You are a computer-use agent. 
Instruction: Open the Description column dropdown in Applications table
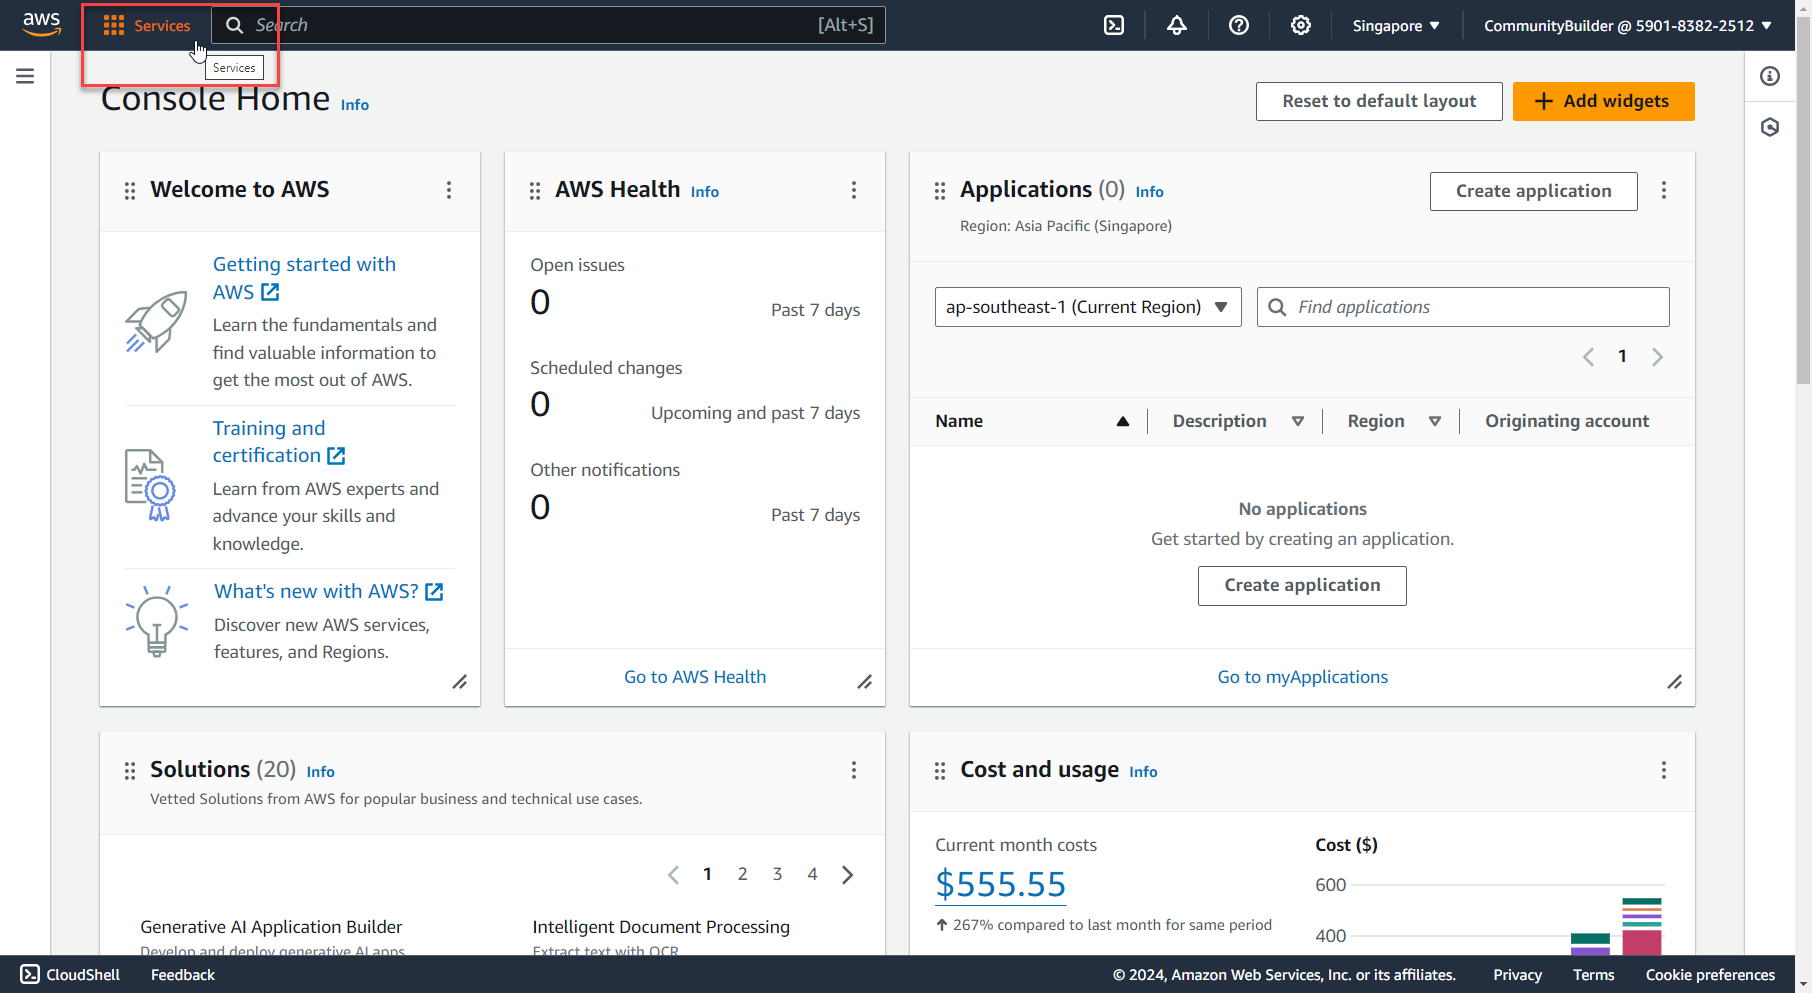point(1298,421)
